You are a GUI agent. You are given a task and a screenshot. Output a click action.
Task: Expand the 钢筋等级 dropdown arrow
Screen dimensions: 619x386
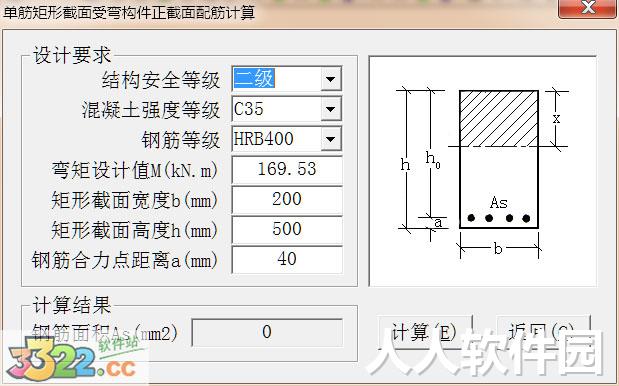tap(331, 139)
